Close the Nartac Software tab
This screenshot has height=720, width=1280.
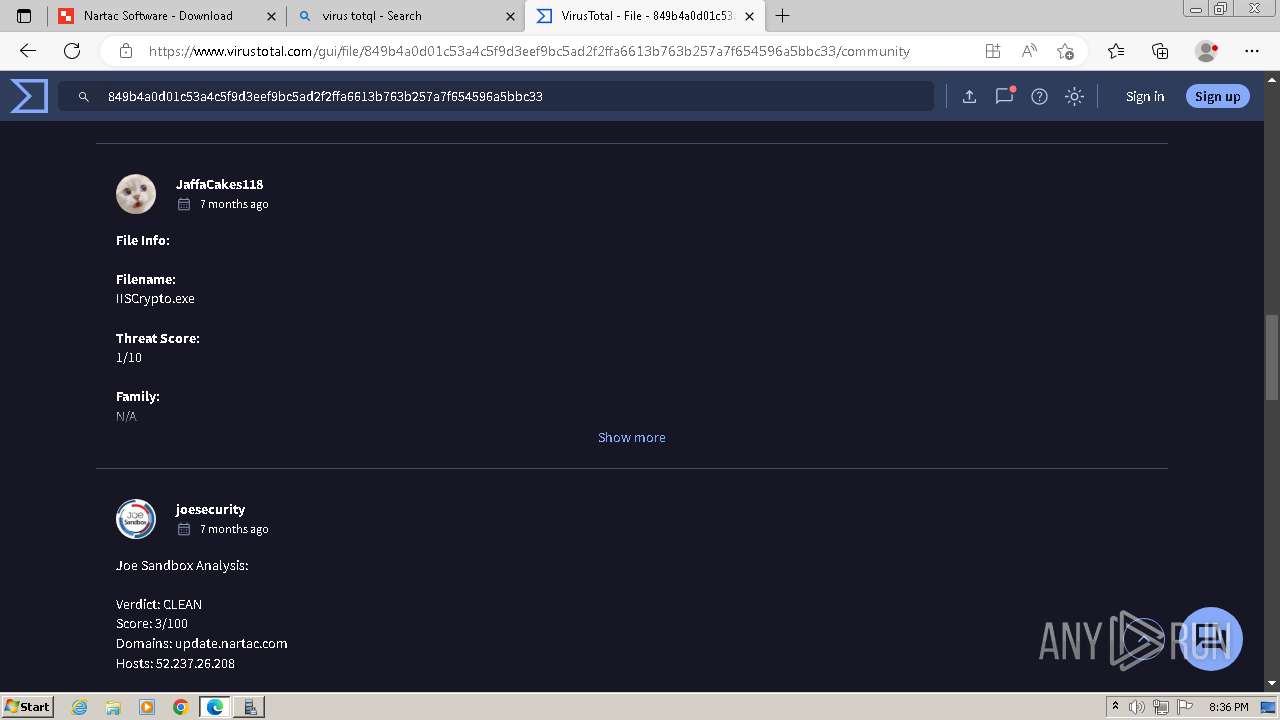pos(272,16)
